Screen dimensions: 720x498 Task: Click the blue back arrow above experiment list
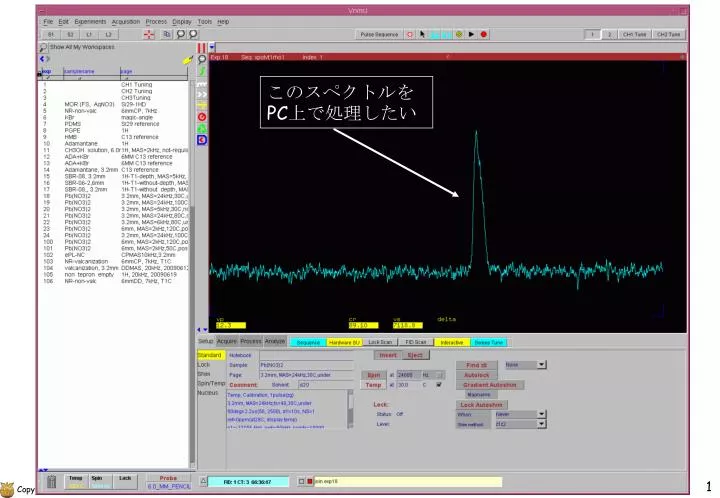click(x=42, y=59)
